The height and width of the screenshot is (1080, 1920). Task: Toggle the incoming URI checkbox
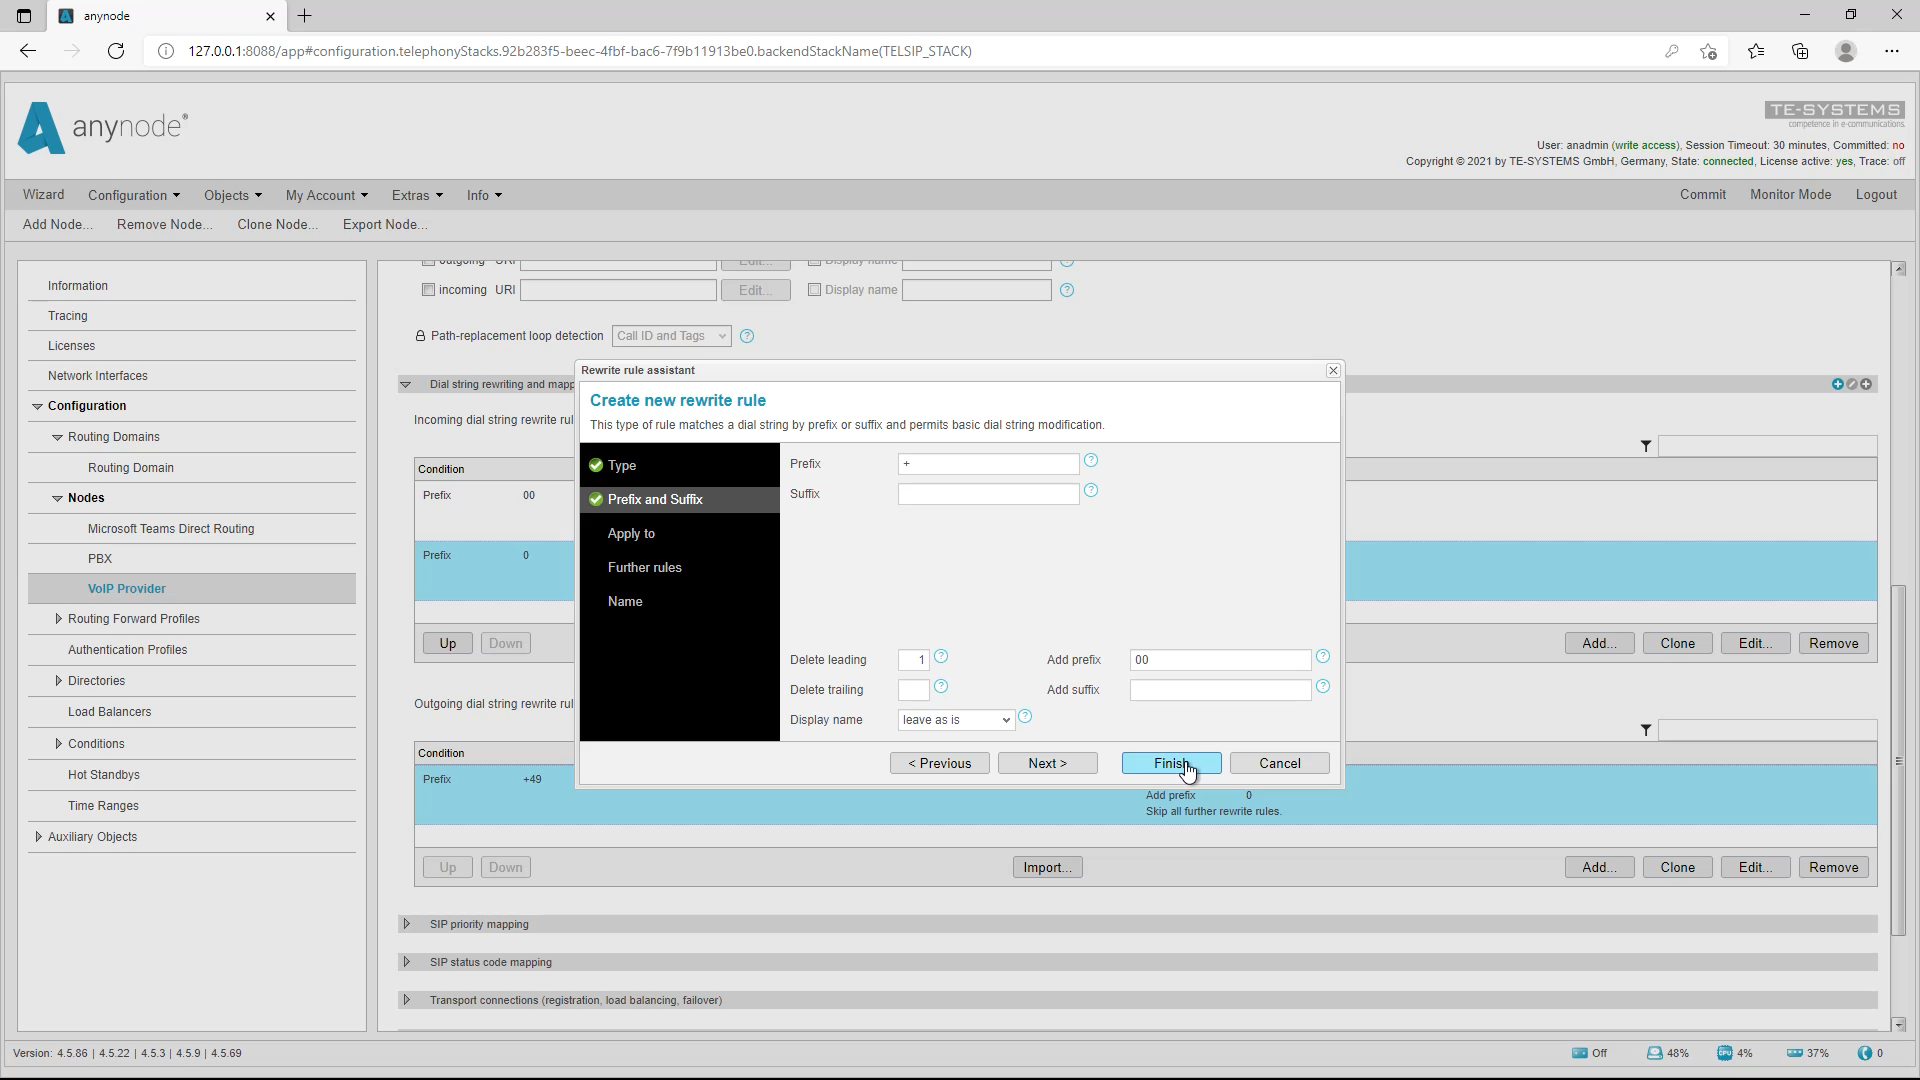coord(428,290)
